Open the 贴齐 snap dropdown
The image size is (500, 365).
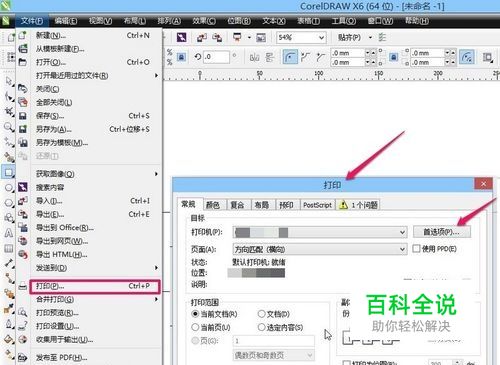370,37
